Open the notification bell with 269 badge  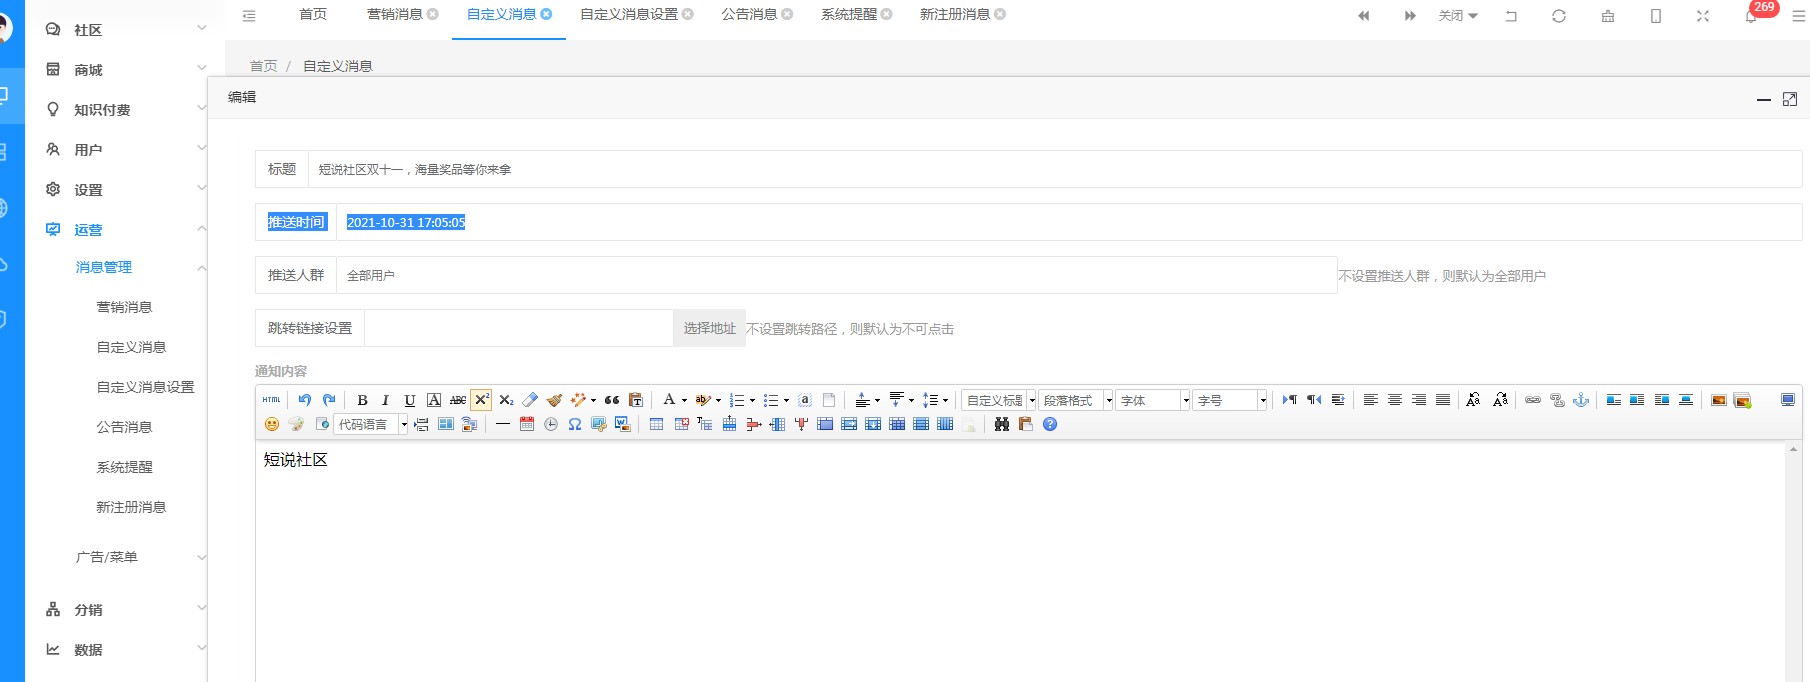(1752, 16)
